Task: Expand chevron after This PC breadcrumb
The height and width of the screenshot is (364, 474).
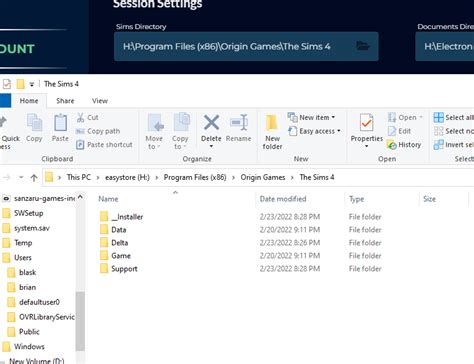Action: (98, 178)
